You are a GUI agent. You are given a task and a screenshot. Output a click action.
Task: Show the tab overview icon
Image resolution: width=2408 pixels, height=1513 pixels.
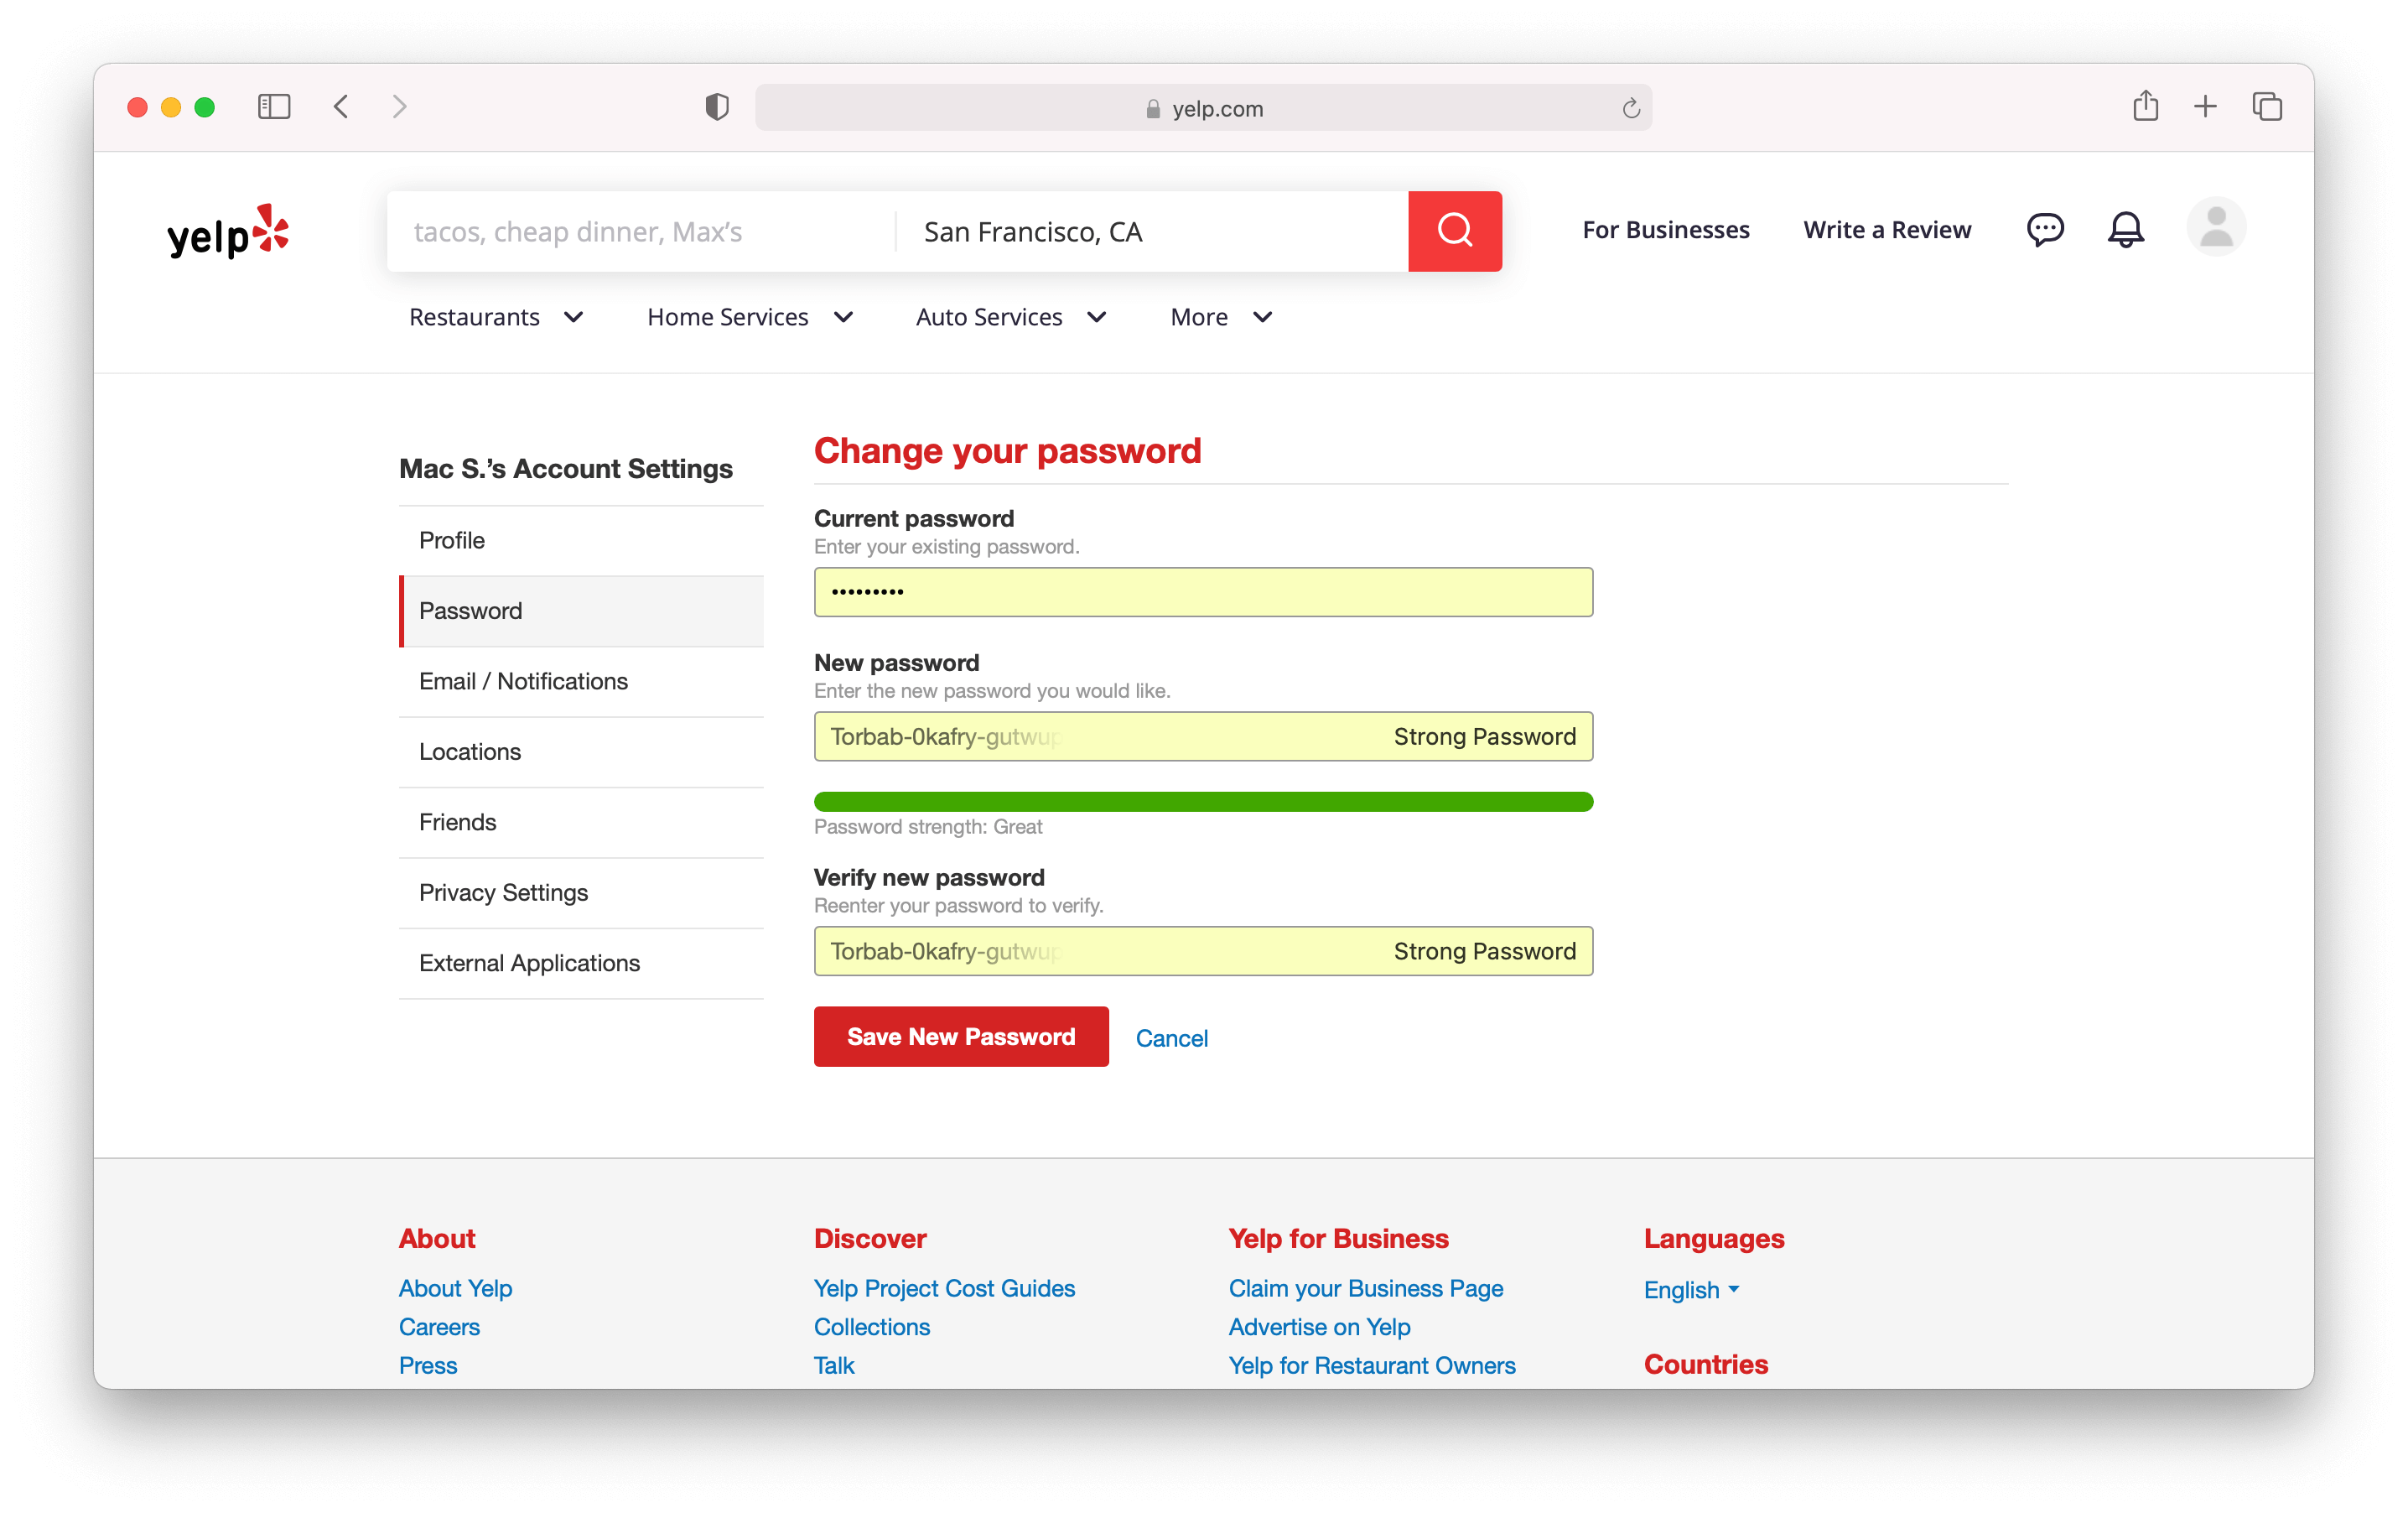tap(2266, 106)
